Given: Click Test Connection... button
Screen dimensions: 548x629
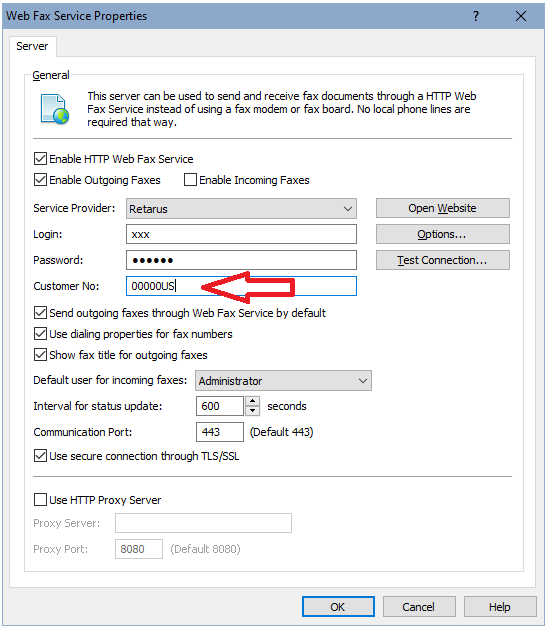Looking at the screenshot, I should (442, 260).
